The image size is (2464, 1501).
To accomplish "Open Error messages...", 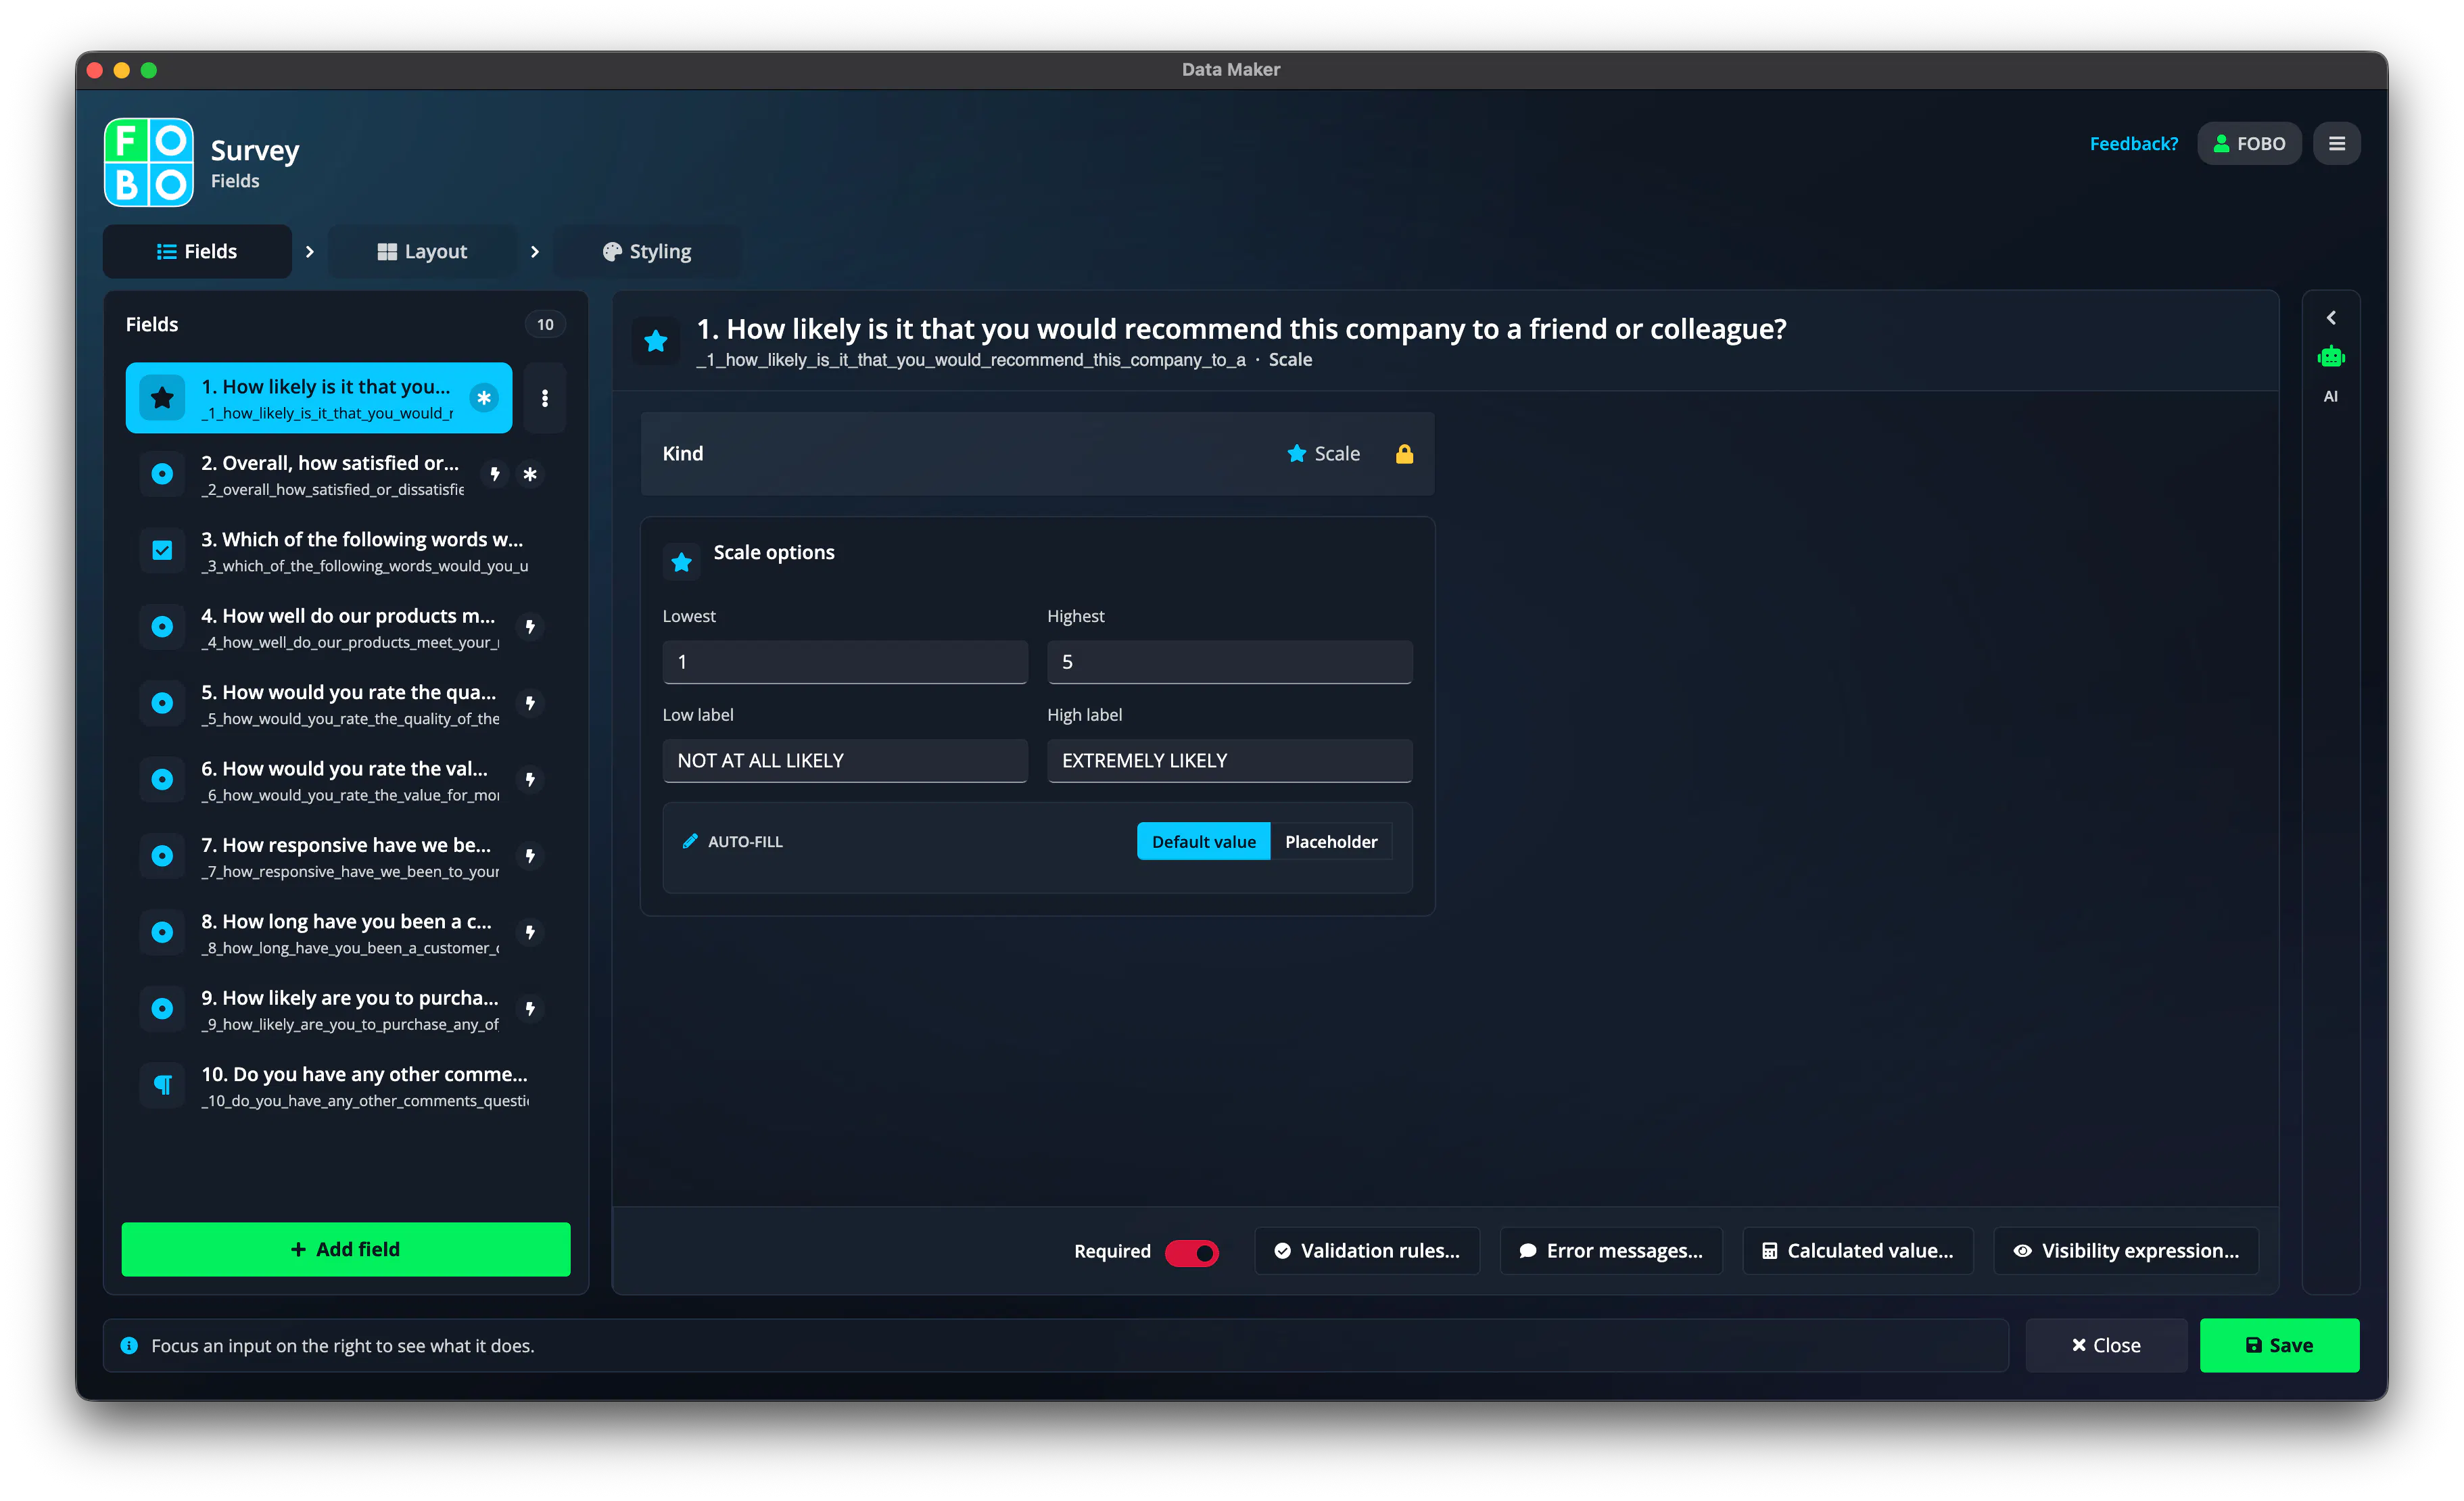I will pos(1611,1252).
